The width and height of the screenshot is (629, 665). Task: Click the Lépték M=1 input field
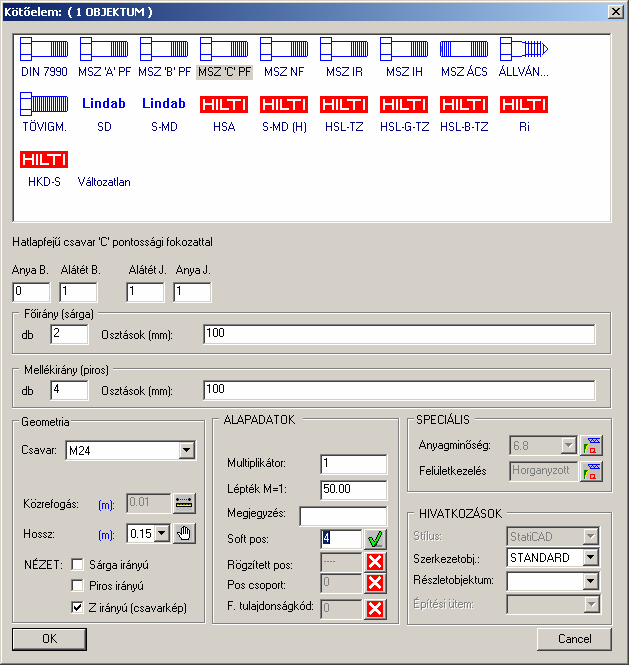[x=354, y=490]
